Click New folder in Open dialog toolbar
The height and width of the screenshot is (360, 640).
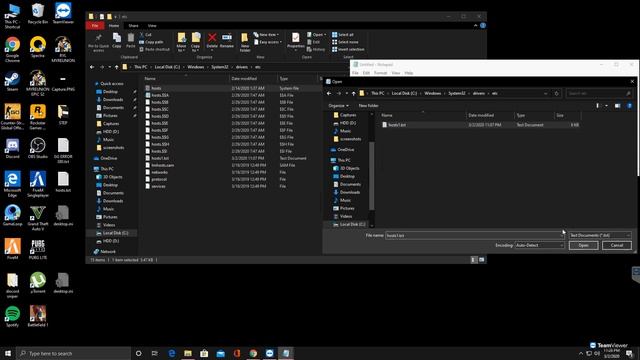coord(368,106)
